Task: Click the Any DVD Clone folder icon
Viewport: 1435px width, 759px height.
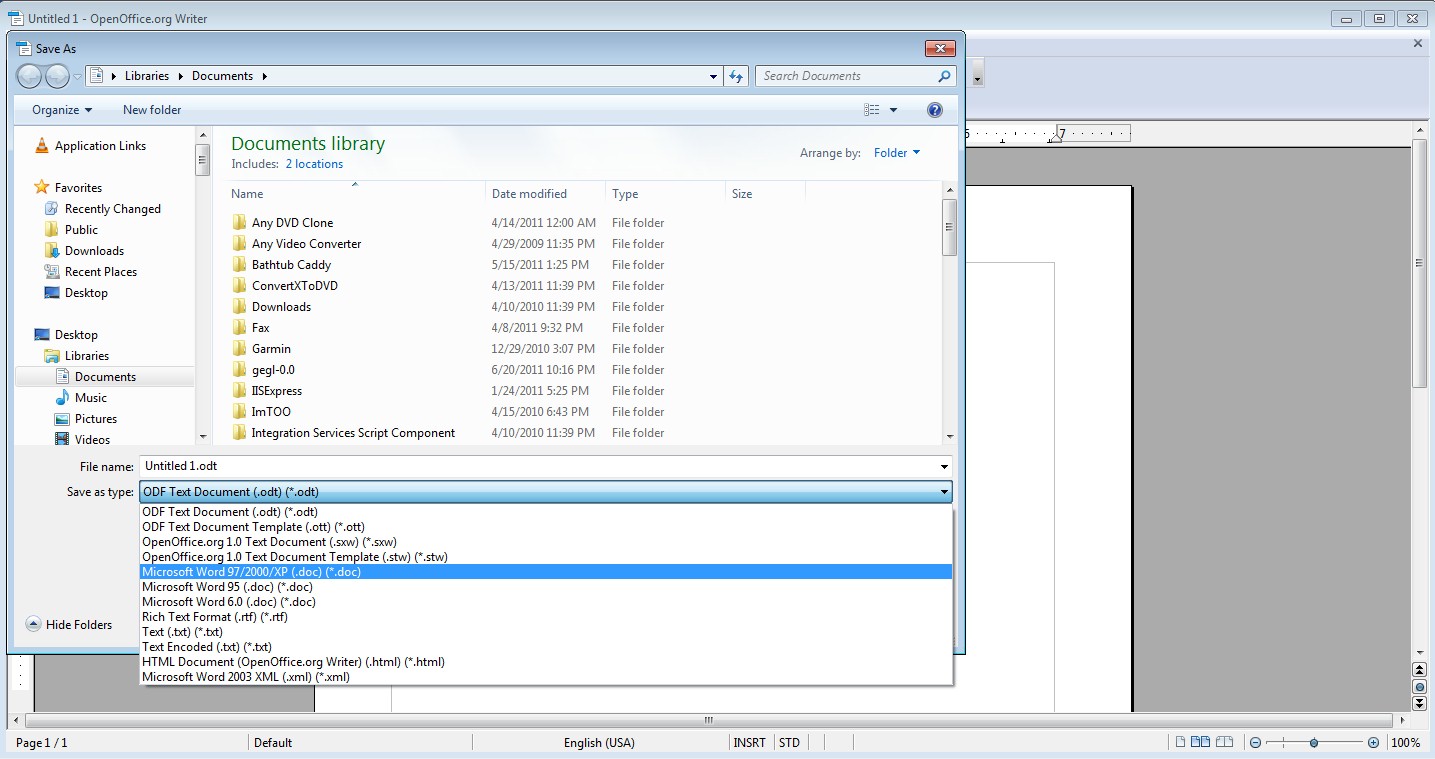Action: pos(239,223)
